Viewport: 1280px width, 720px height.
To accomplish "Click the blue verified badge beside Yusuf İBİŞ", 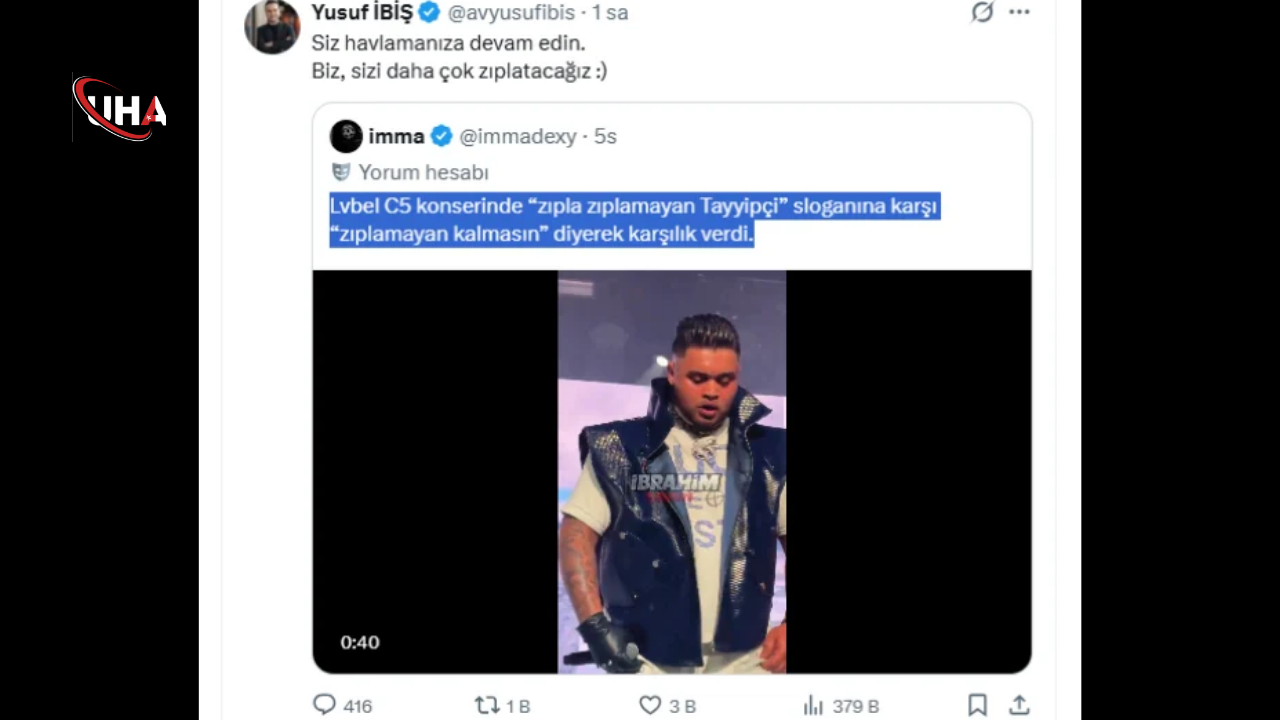I will click(x=430, y=12).
